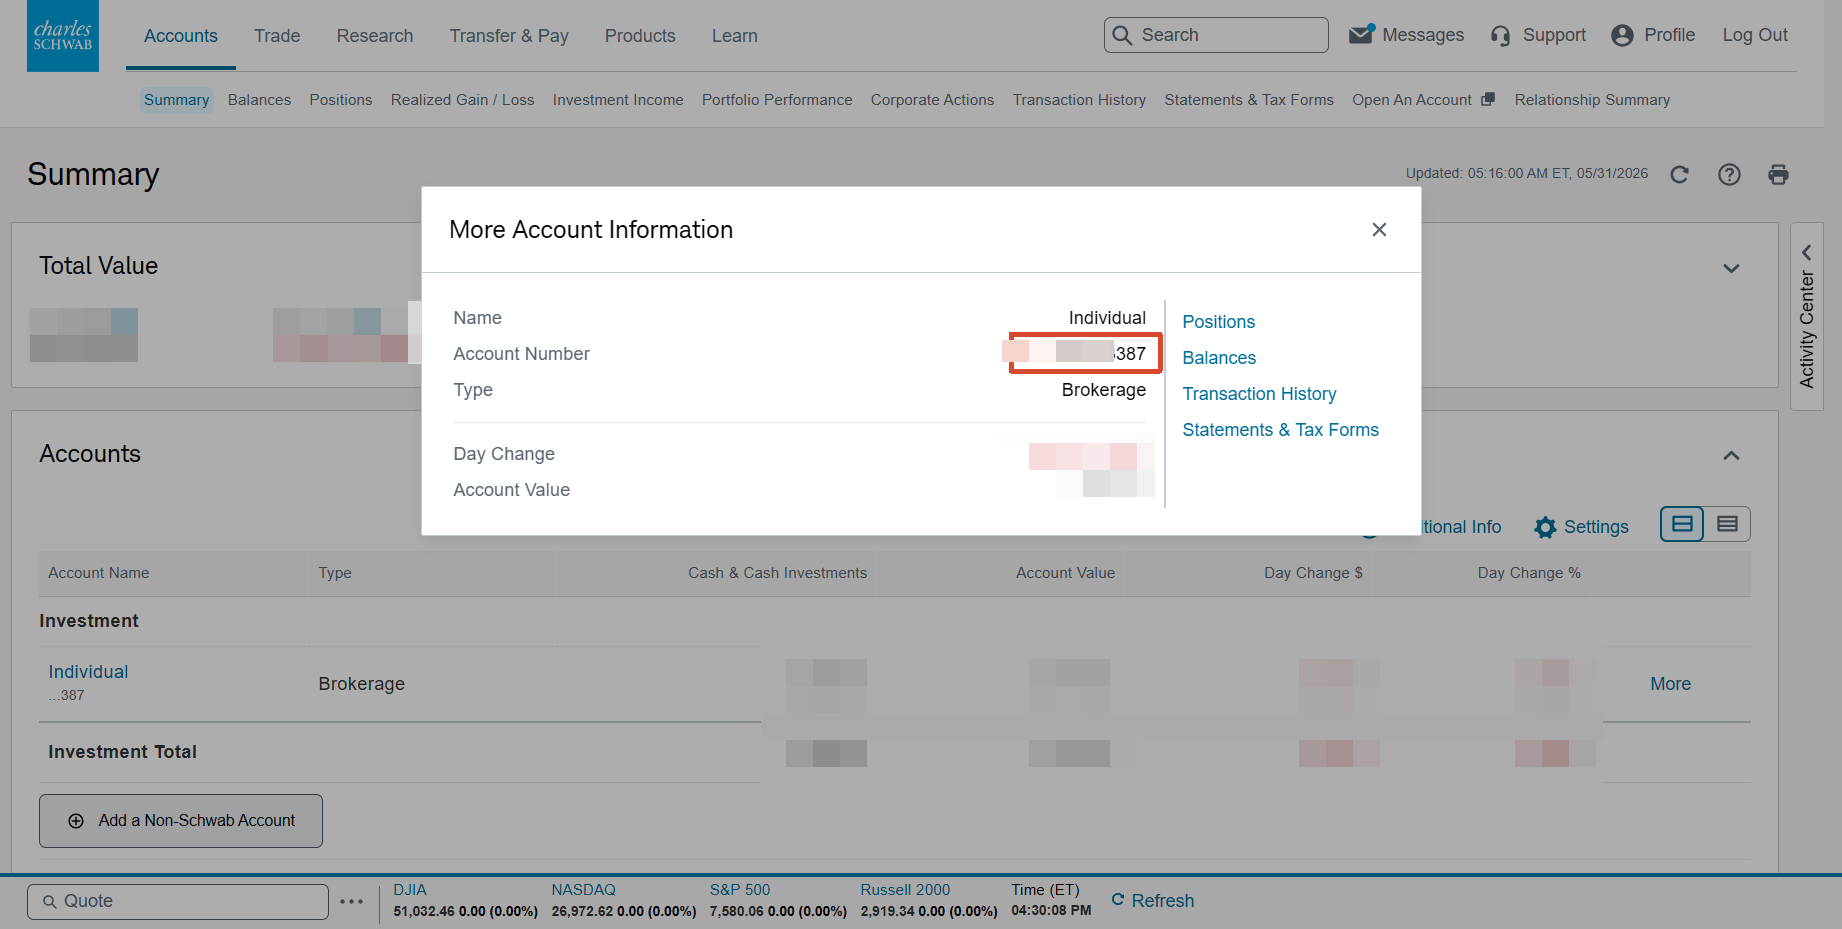Click the DJIA index label

pos(410,890)
